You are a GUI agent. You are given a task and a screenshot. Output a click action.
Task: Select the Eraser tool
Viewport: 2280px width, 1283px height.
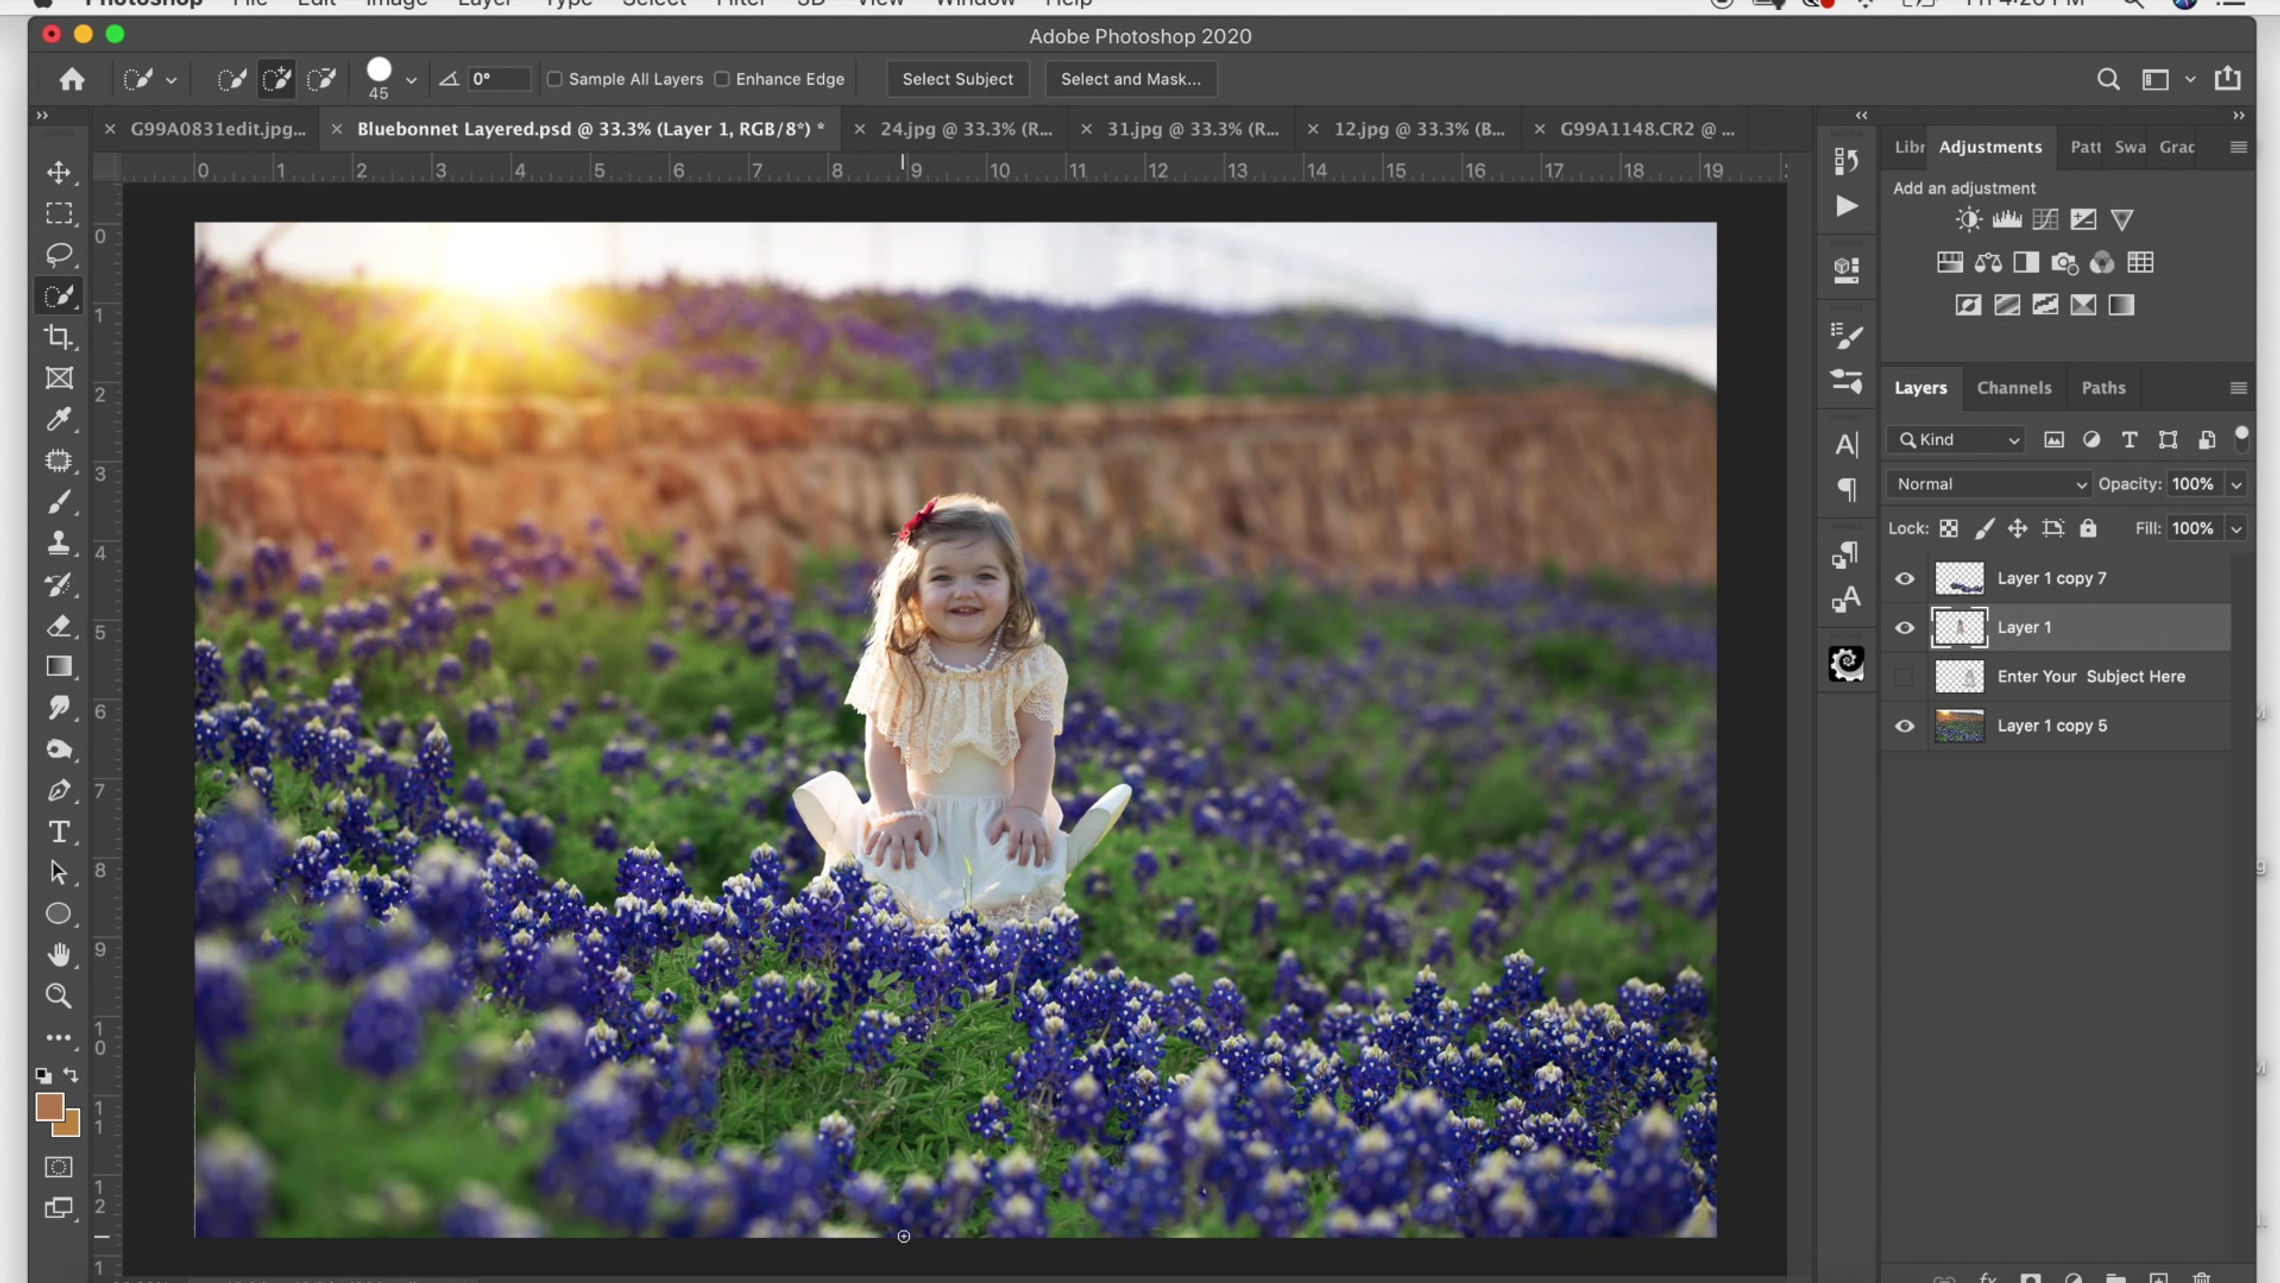(x=59, y=626)
